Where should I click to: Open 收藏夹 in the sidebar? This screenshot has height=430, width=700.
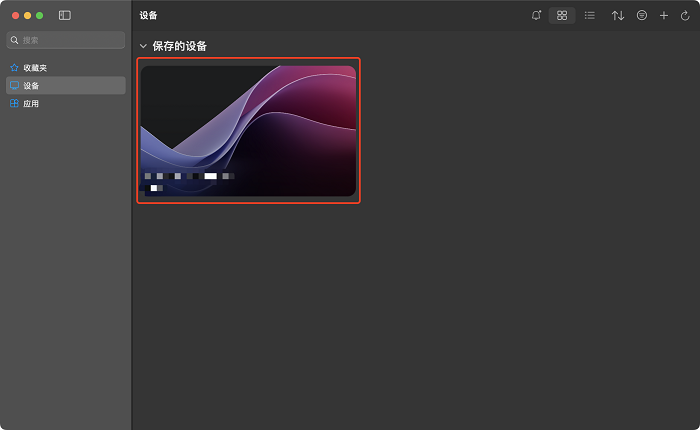pos(35,68)
